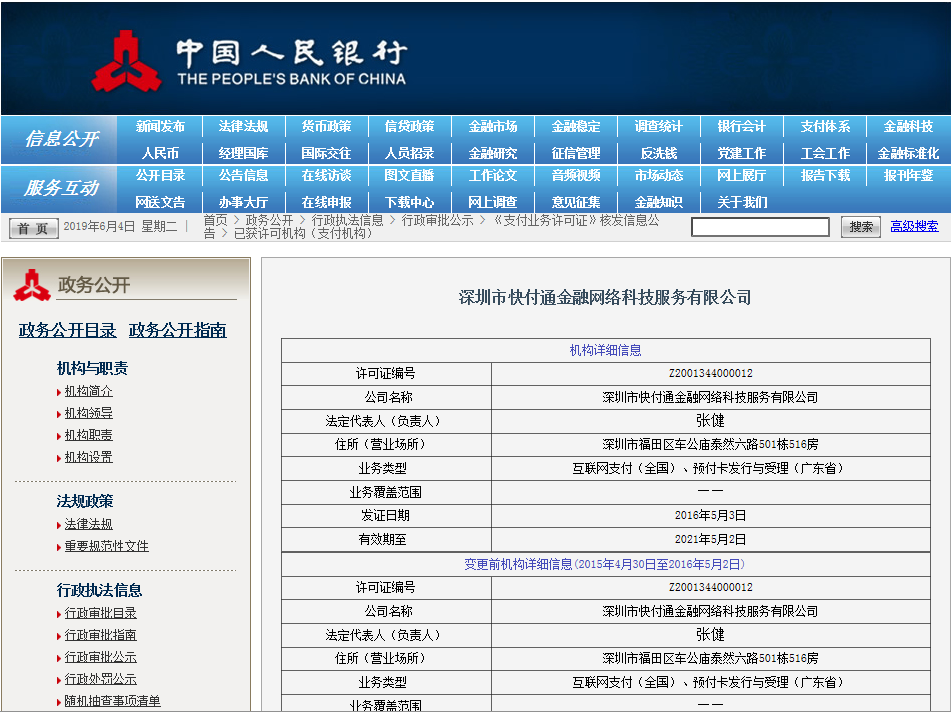Open 报告下载 navigation item
The image size is (951, 713).
point(825,176)
